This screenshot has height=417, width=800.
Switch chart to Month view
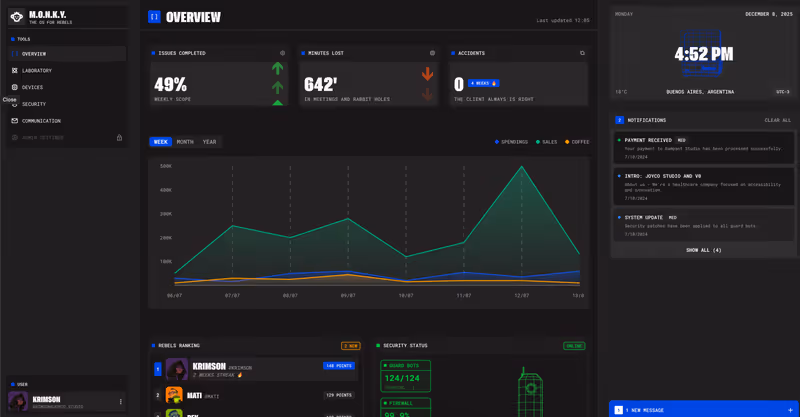(x=185, y=142)
